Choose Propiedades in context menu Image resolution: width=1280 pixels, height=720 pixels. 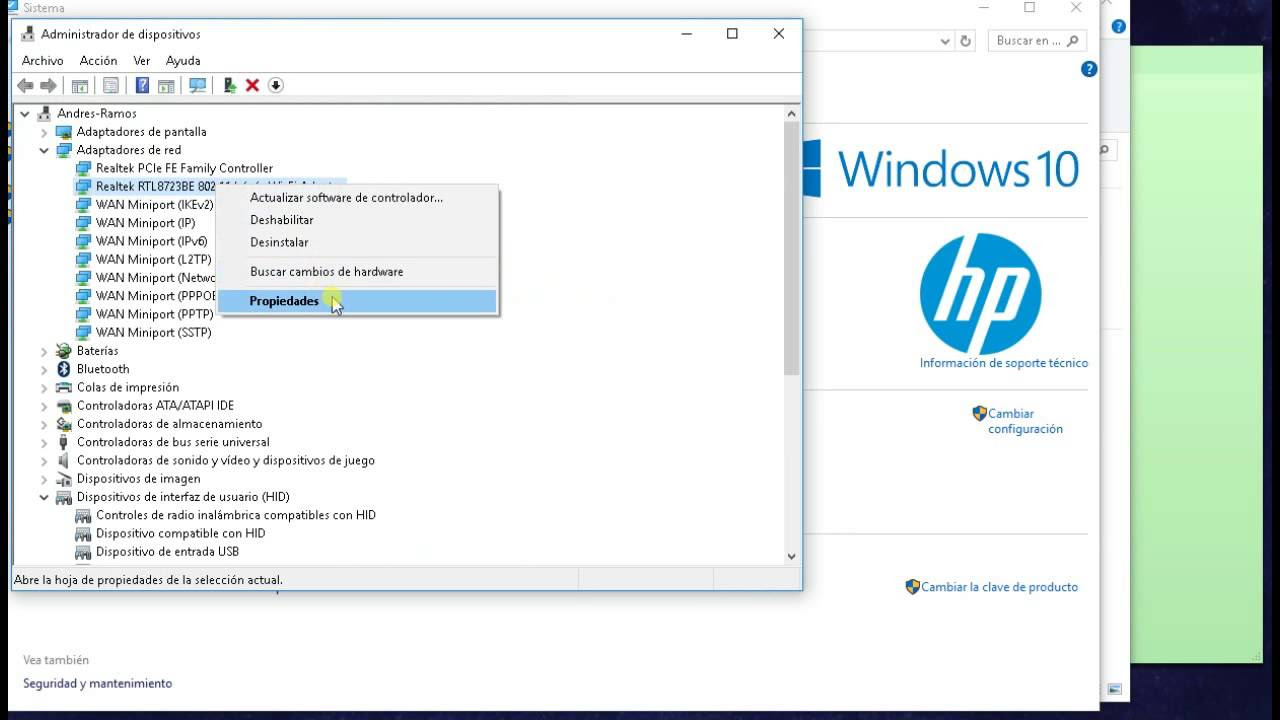pos(357,301)
